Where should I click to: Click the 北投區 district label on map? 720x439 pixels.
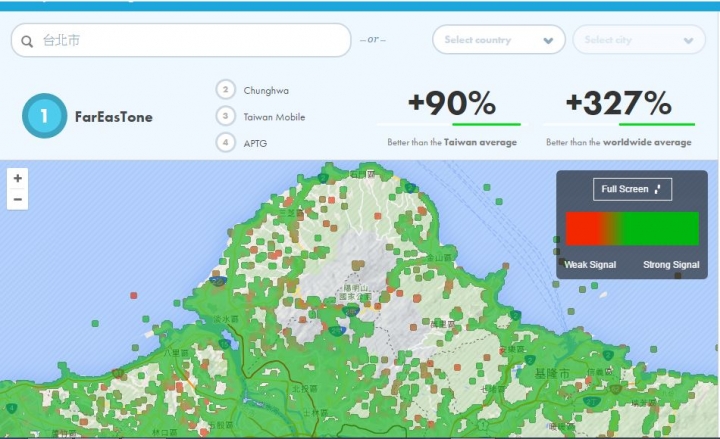pos(304,389)
